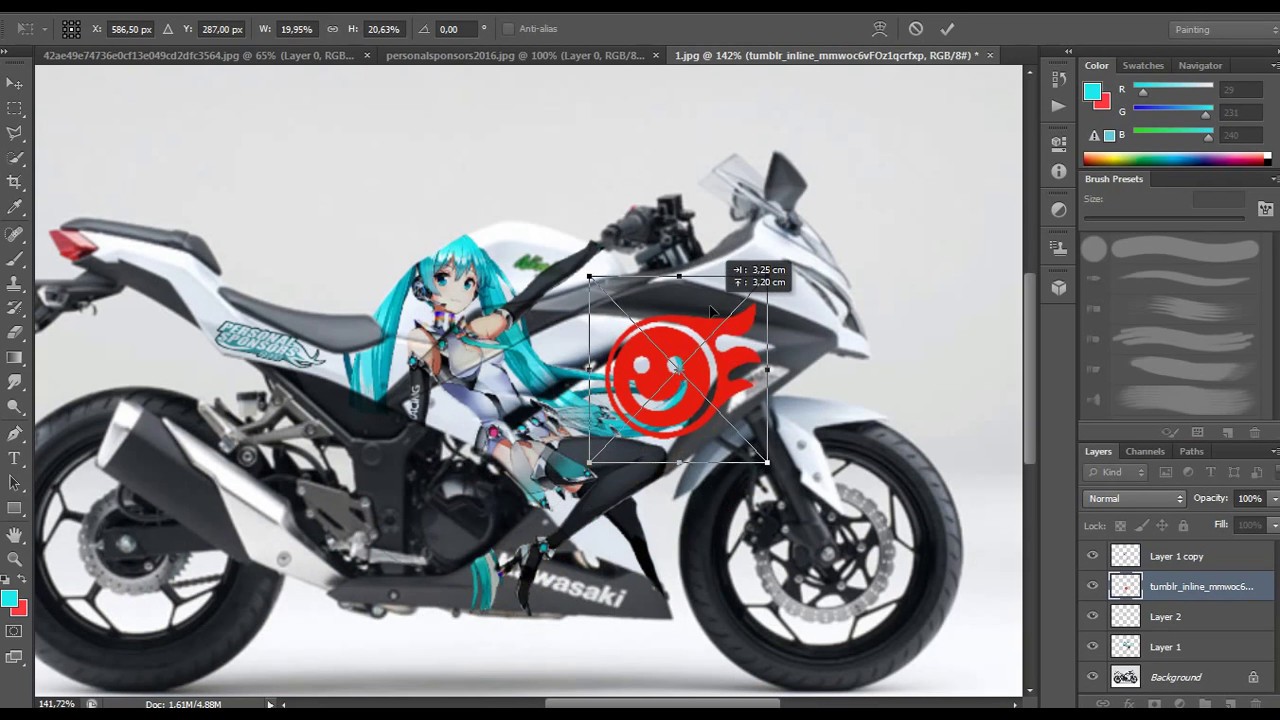Select the Horizontal Type tool
This screenshot has height=720, width=1280.
pyautogui.click(x=14, y=459)
